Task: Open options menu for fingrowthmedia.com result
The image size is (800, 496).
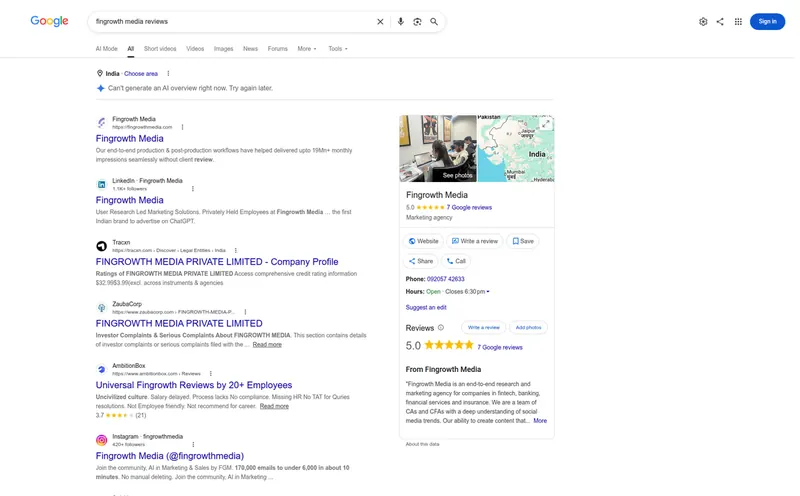Action: coord(183,127)
